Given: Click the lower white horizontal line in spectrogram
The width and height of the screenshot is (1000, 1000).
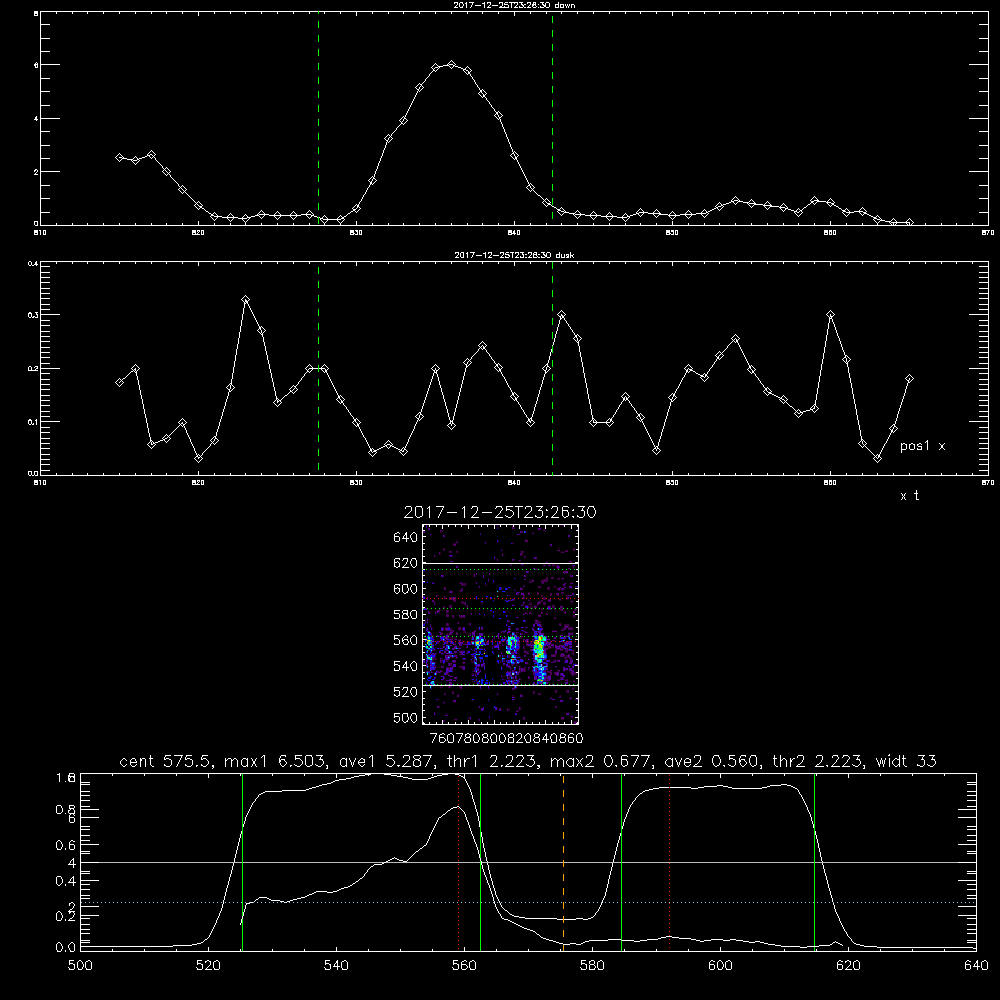Looking at the screenshot, I should (x=501, y=686).
